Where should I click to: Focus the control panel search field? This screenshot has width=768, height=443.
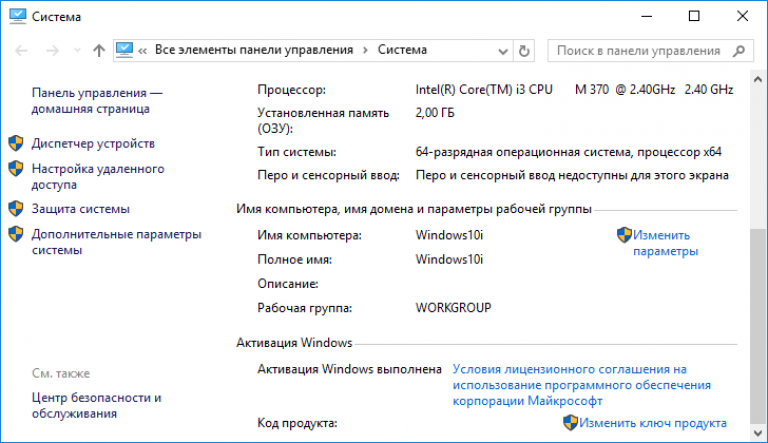(x=650, y=50)
